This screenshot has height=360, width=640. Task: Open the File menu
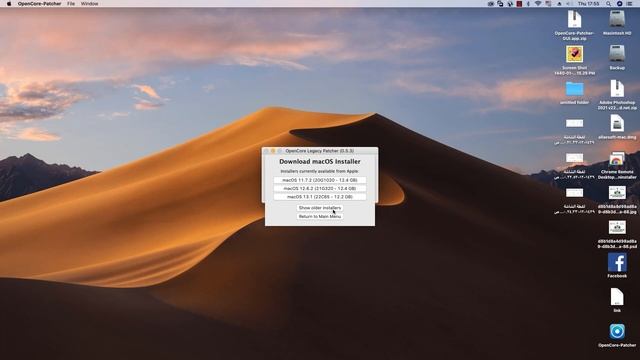(71, 4)
